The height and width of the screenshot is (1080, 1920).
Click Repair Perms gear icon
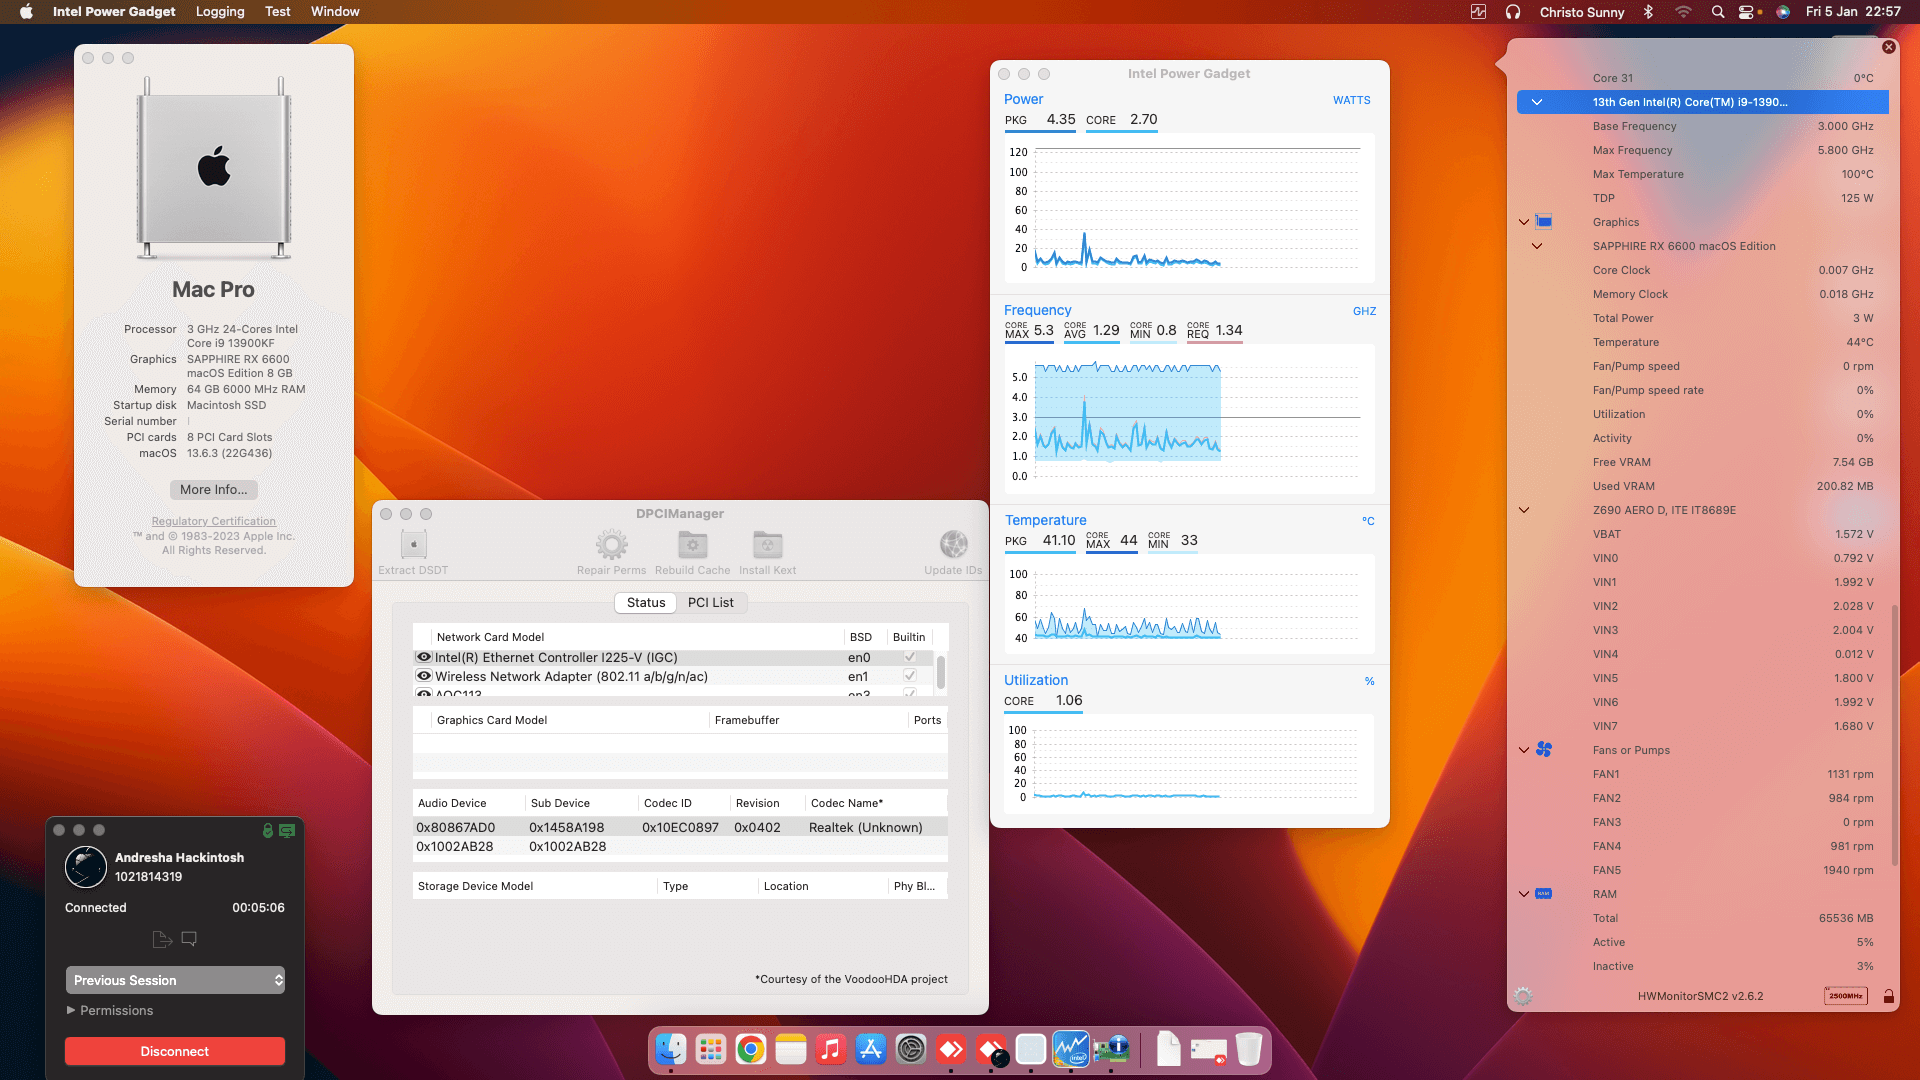pos(612,545)
